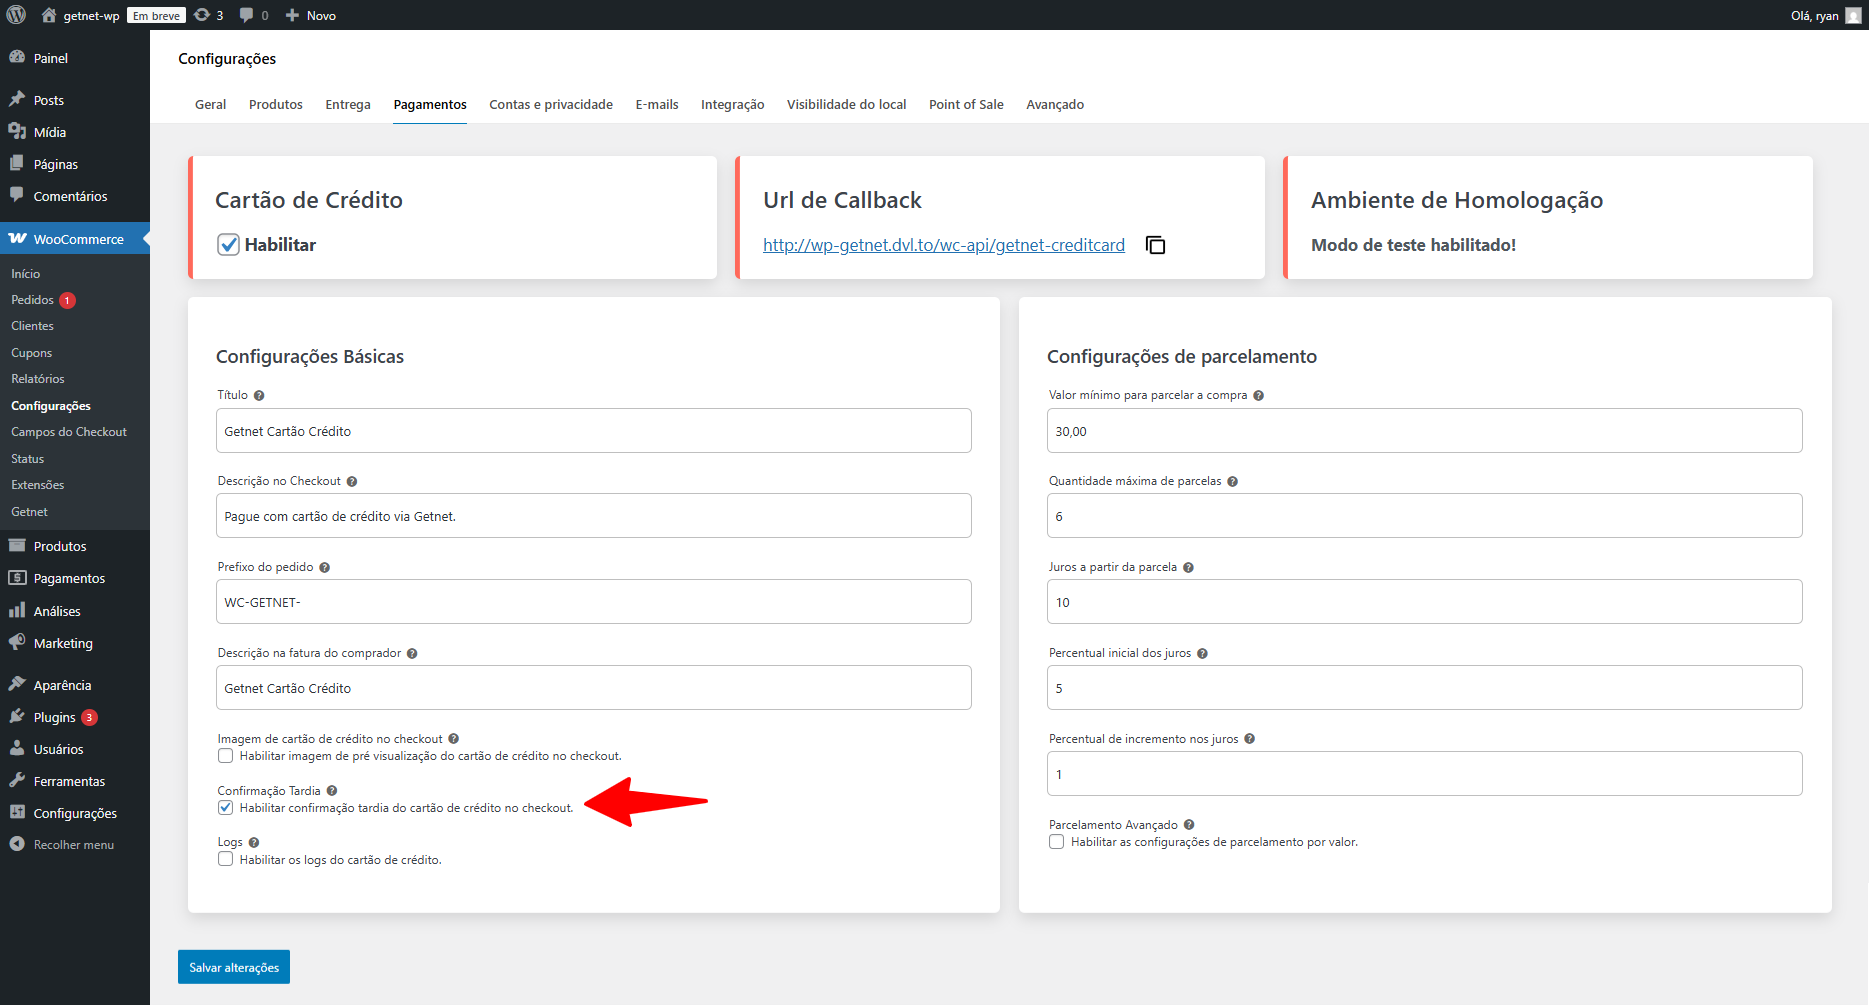Open the comments bubble icon in admin bar
1869x1005 pixels.
tap(247, 15)
